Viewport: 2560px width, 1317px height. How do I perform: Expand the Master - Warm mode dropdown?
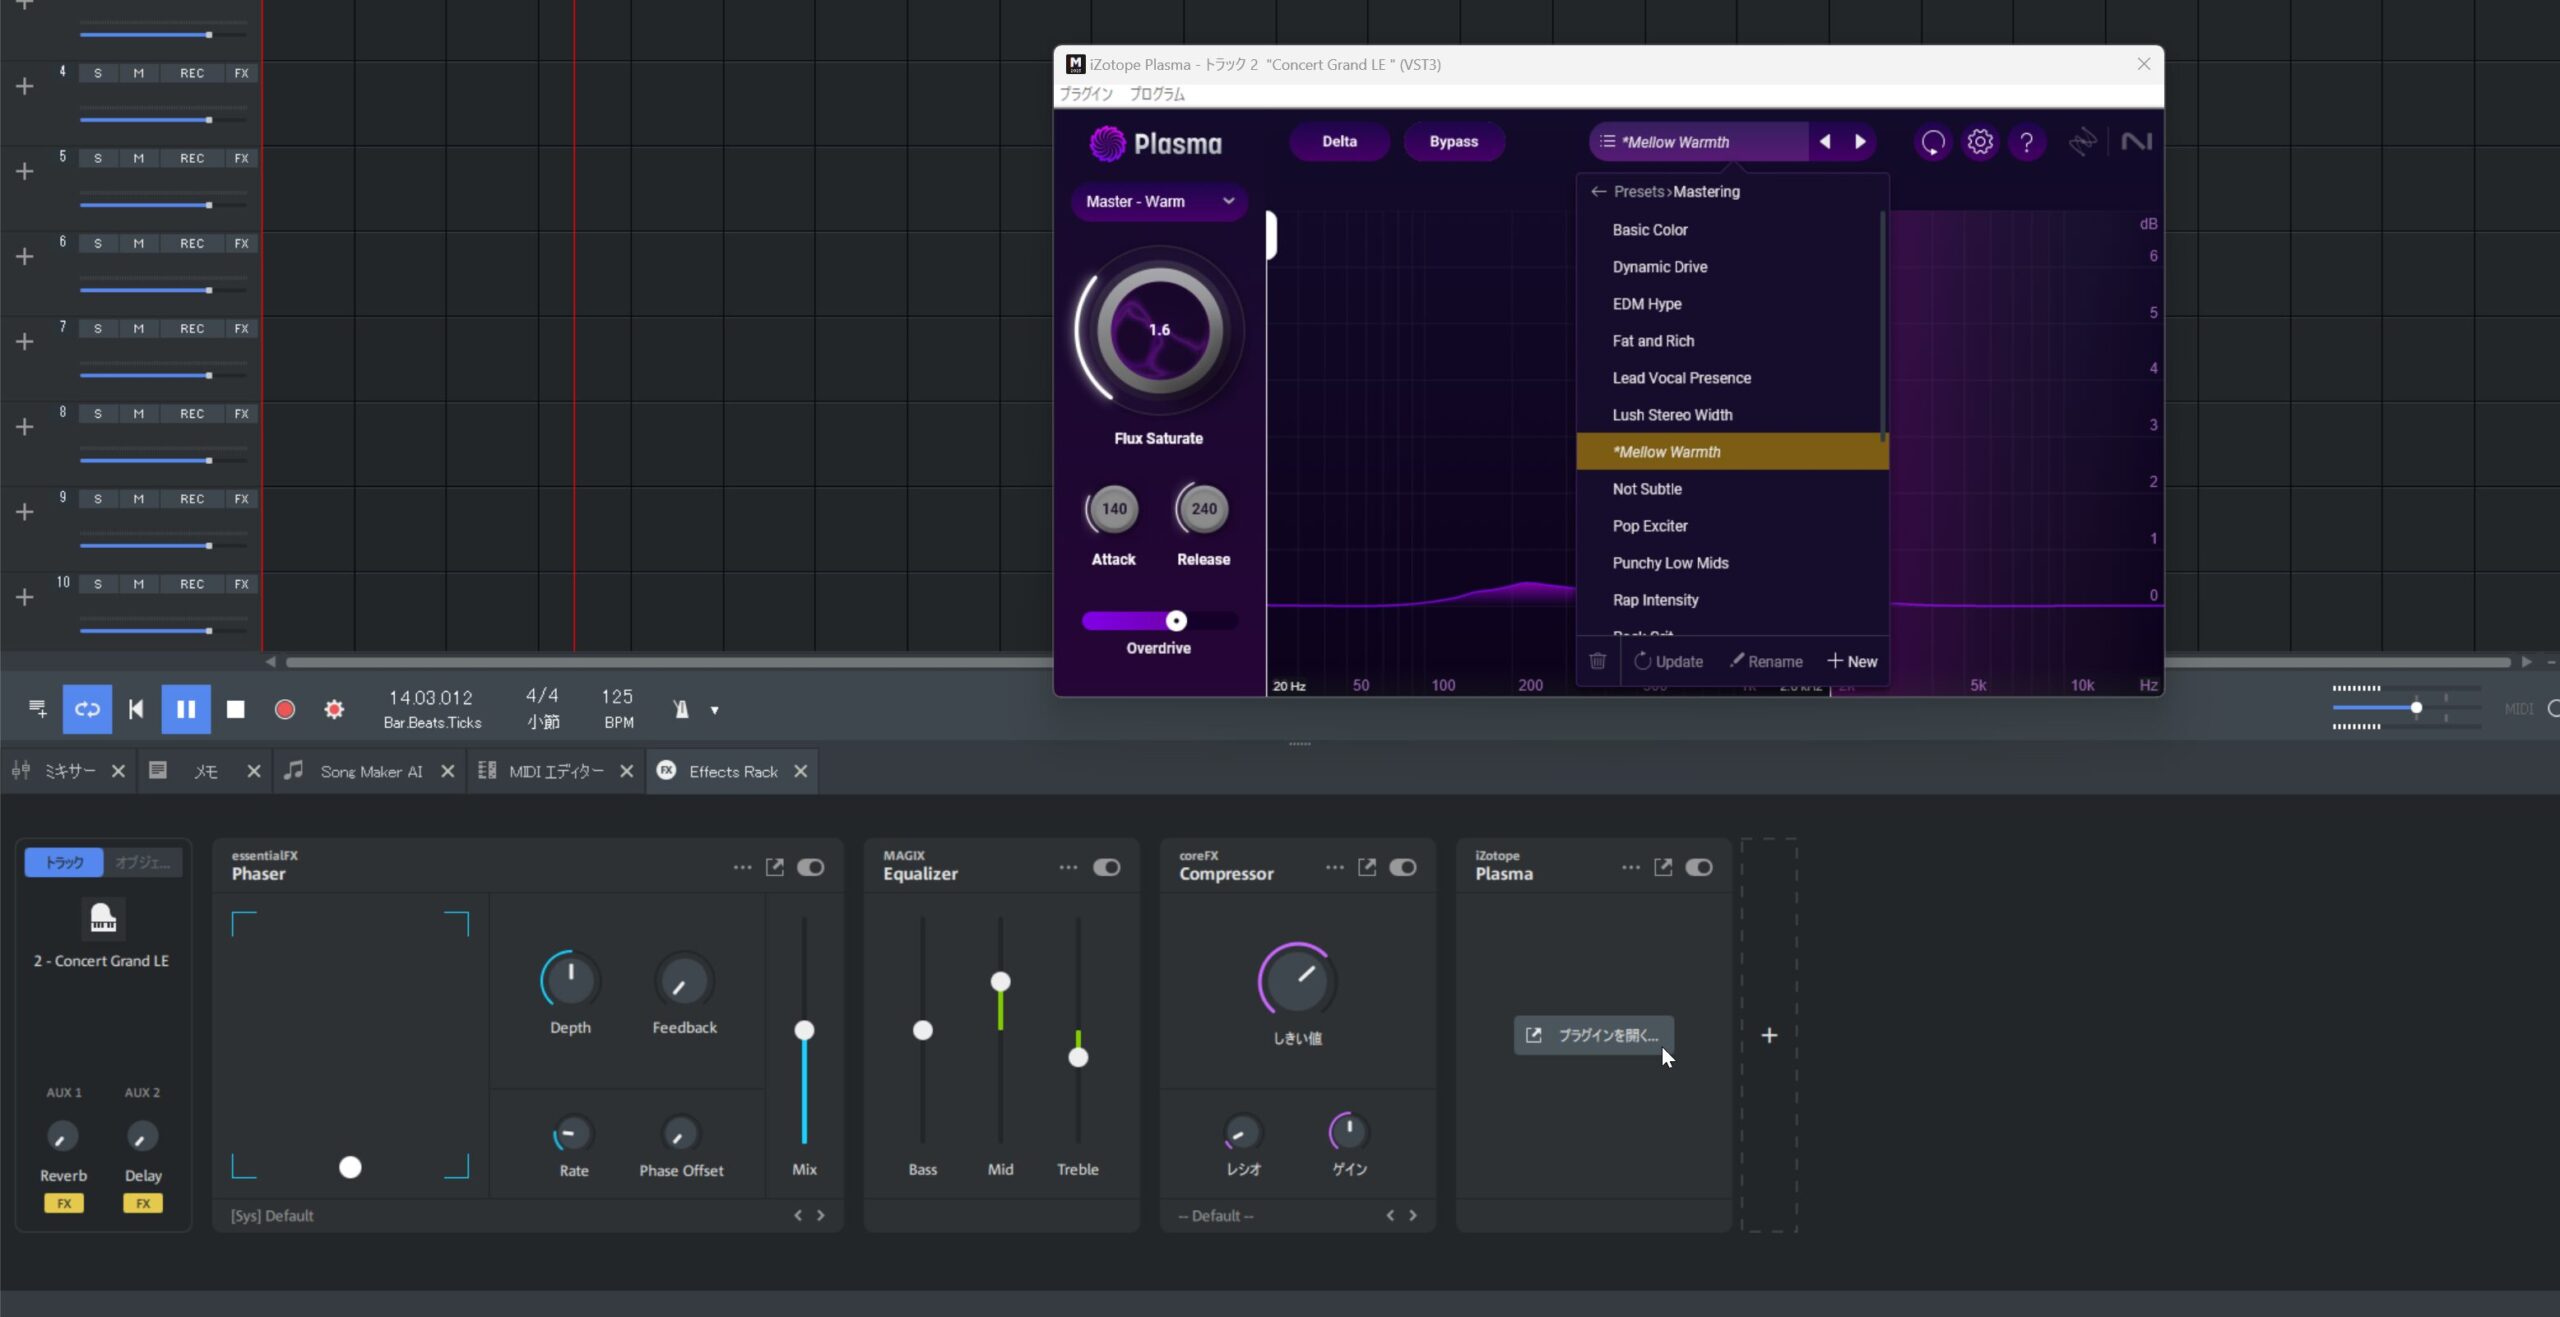pos(1159,201)
